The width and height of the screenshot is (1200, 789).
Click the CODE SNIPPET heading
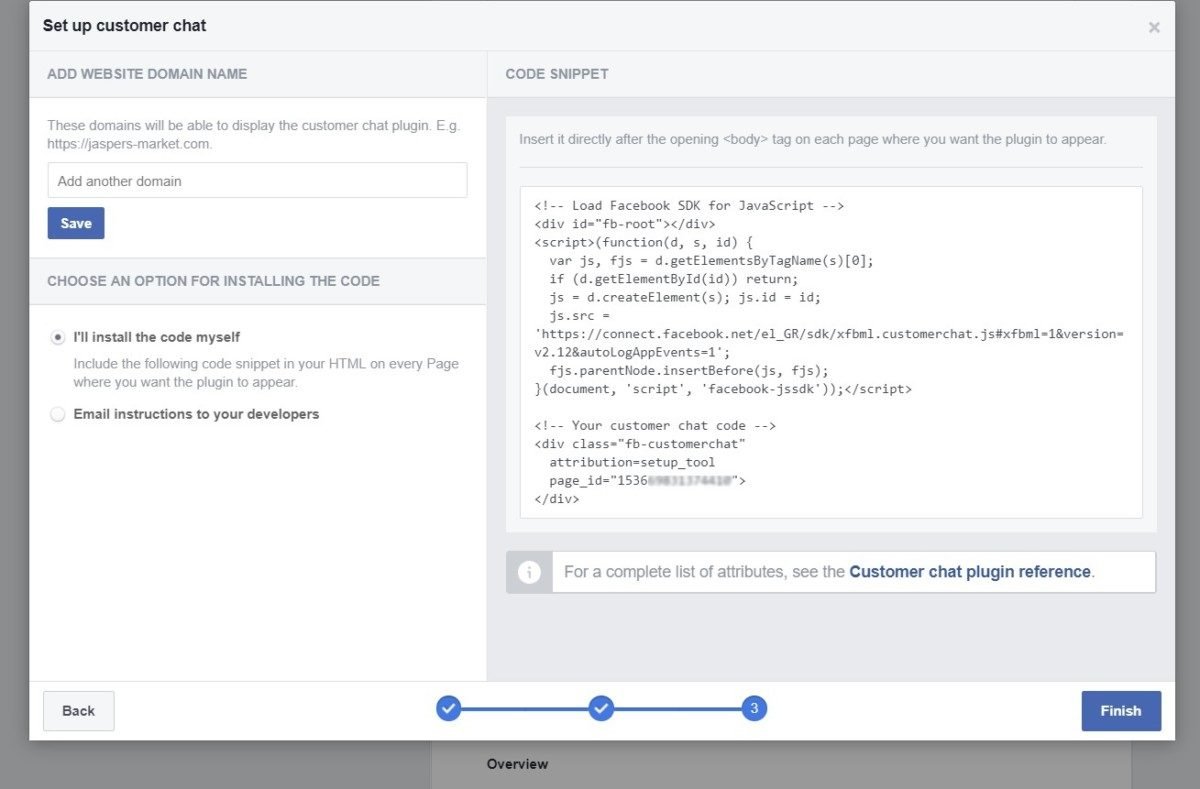click(x=557, y=74)
